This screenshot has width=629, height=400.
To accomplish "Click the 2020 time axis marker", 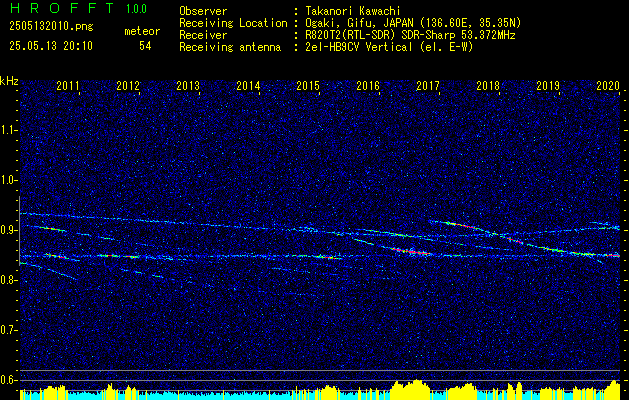I will [608, 85].
